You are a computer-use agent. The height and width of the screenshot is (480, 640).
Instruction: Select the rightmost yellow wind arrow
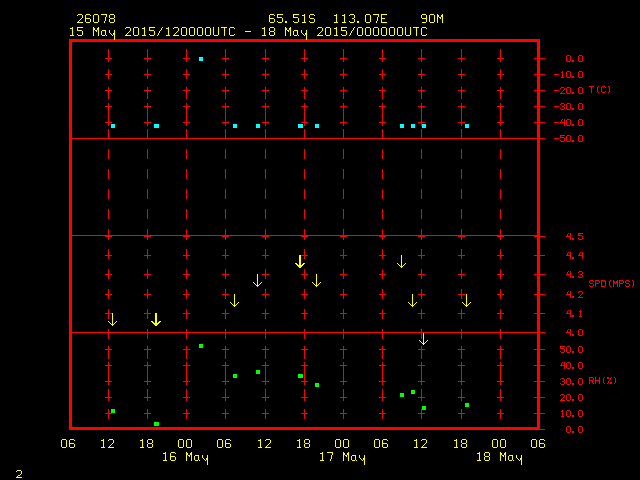point(466,301)
